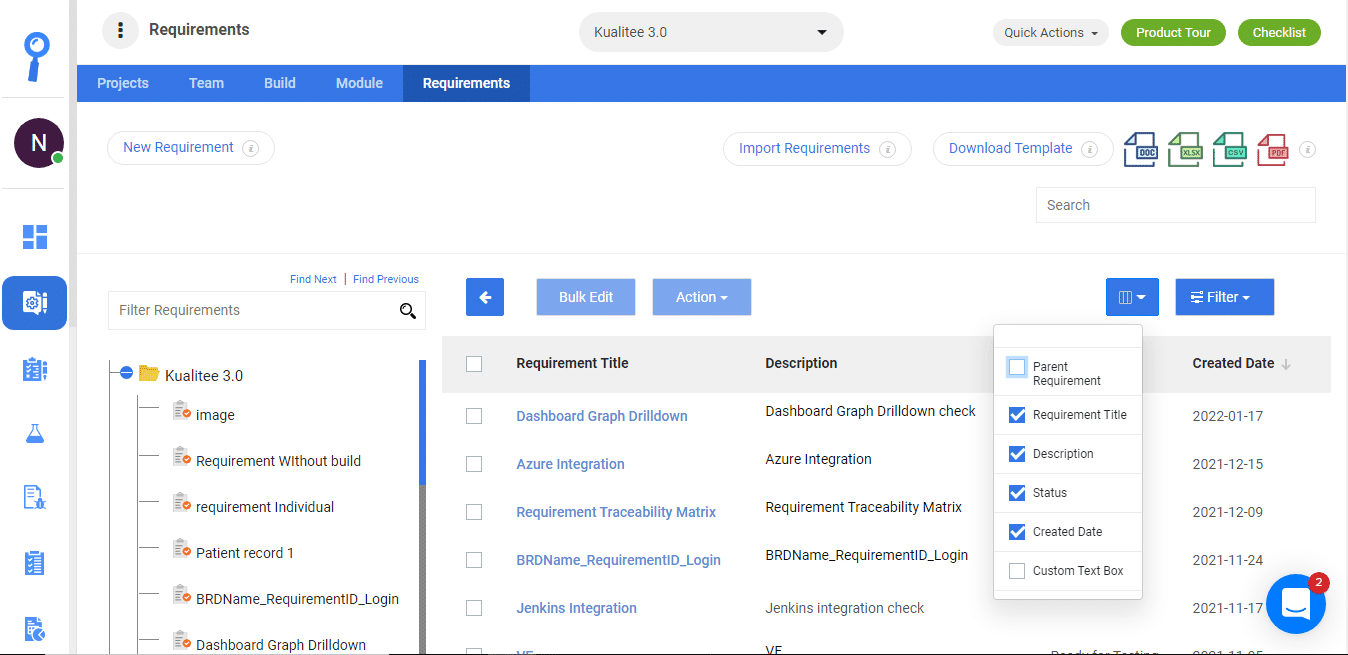
Task: Export the requirements list as CSV
Action: 1228,149
